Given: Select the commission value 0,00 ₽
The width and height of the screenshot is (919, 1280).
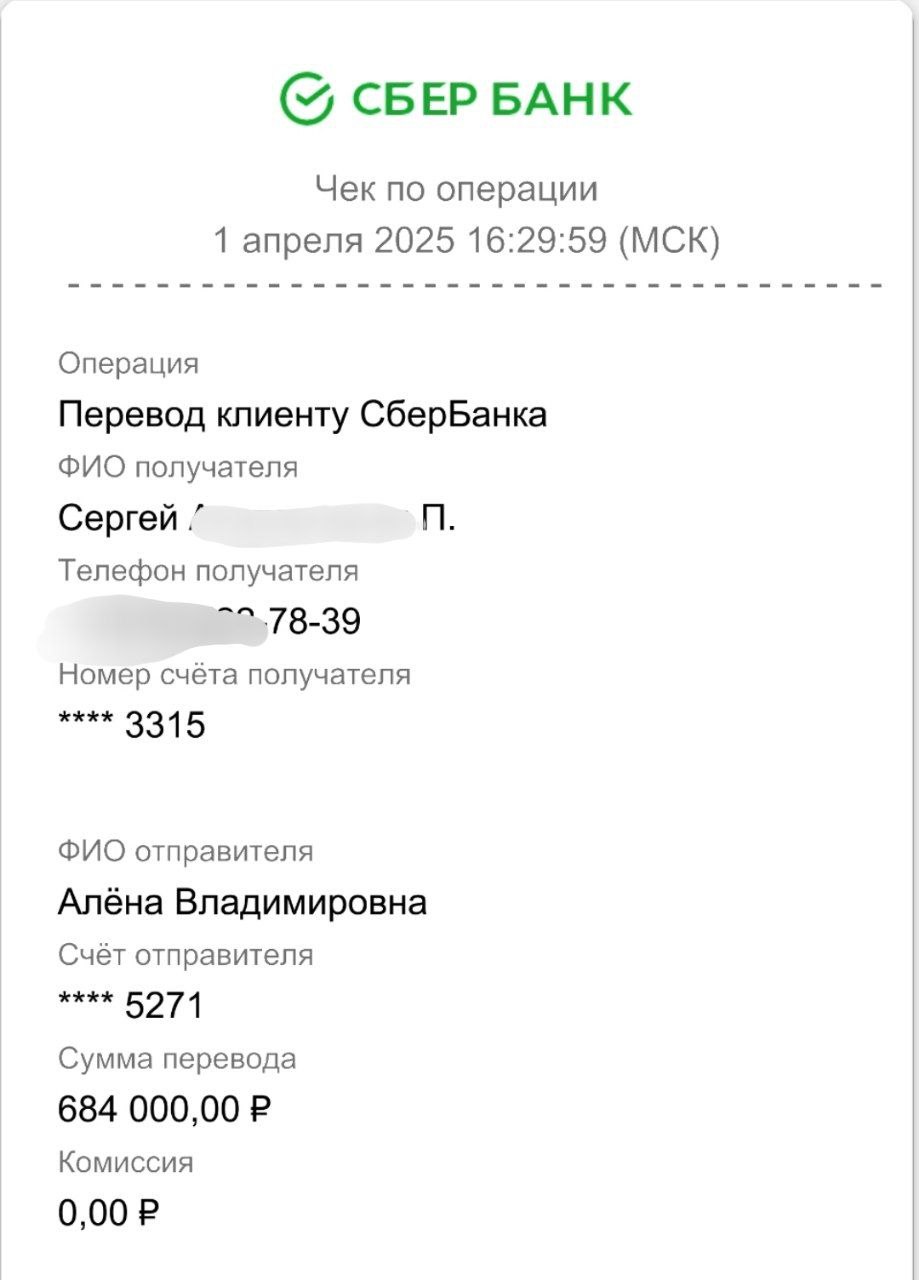Looking at the screenshot, I should 109,1213.
